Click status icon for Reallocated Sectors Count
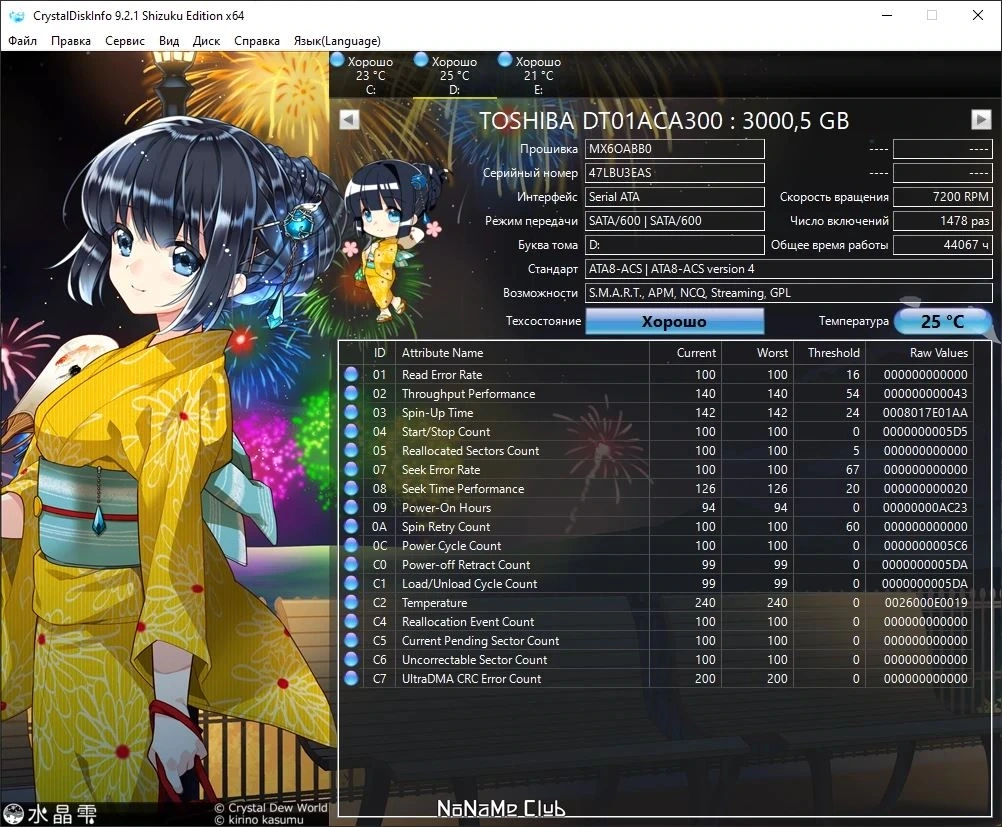This screenshot has width=1002, height=827. 351,450
